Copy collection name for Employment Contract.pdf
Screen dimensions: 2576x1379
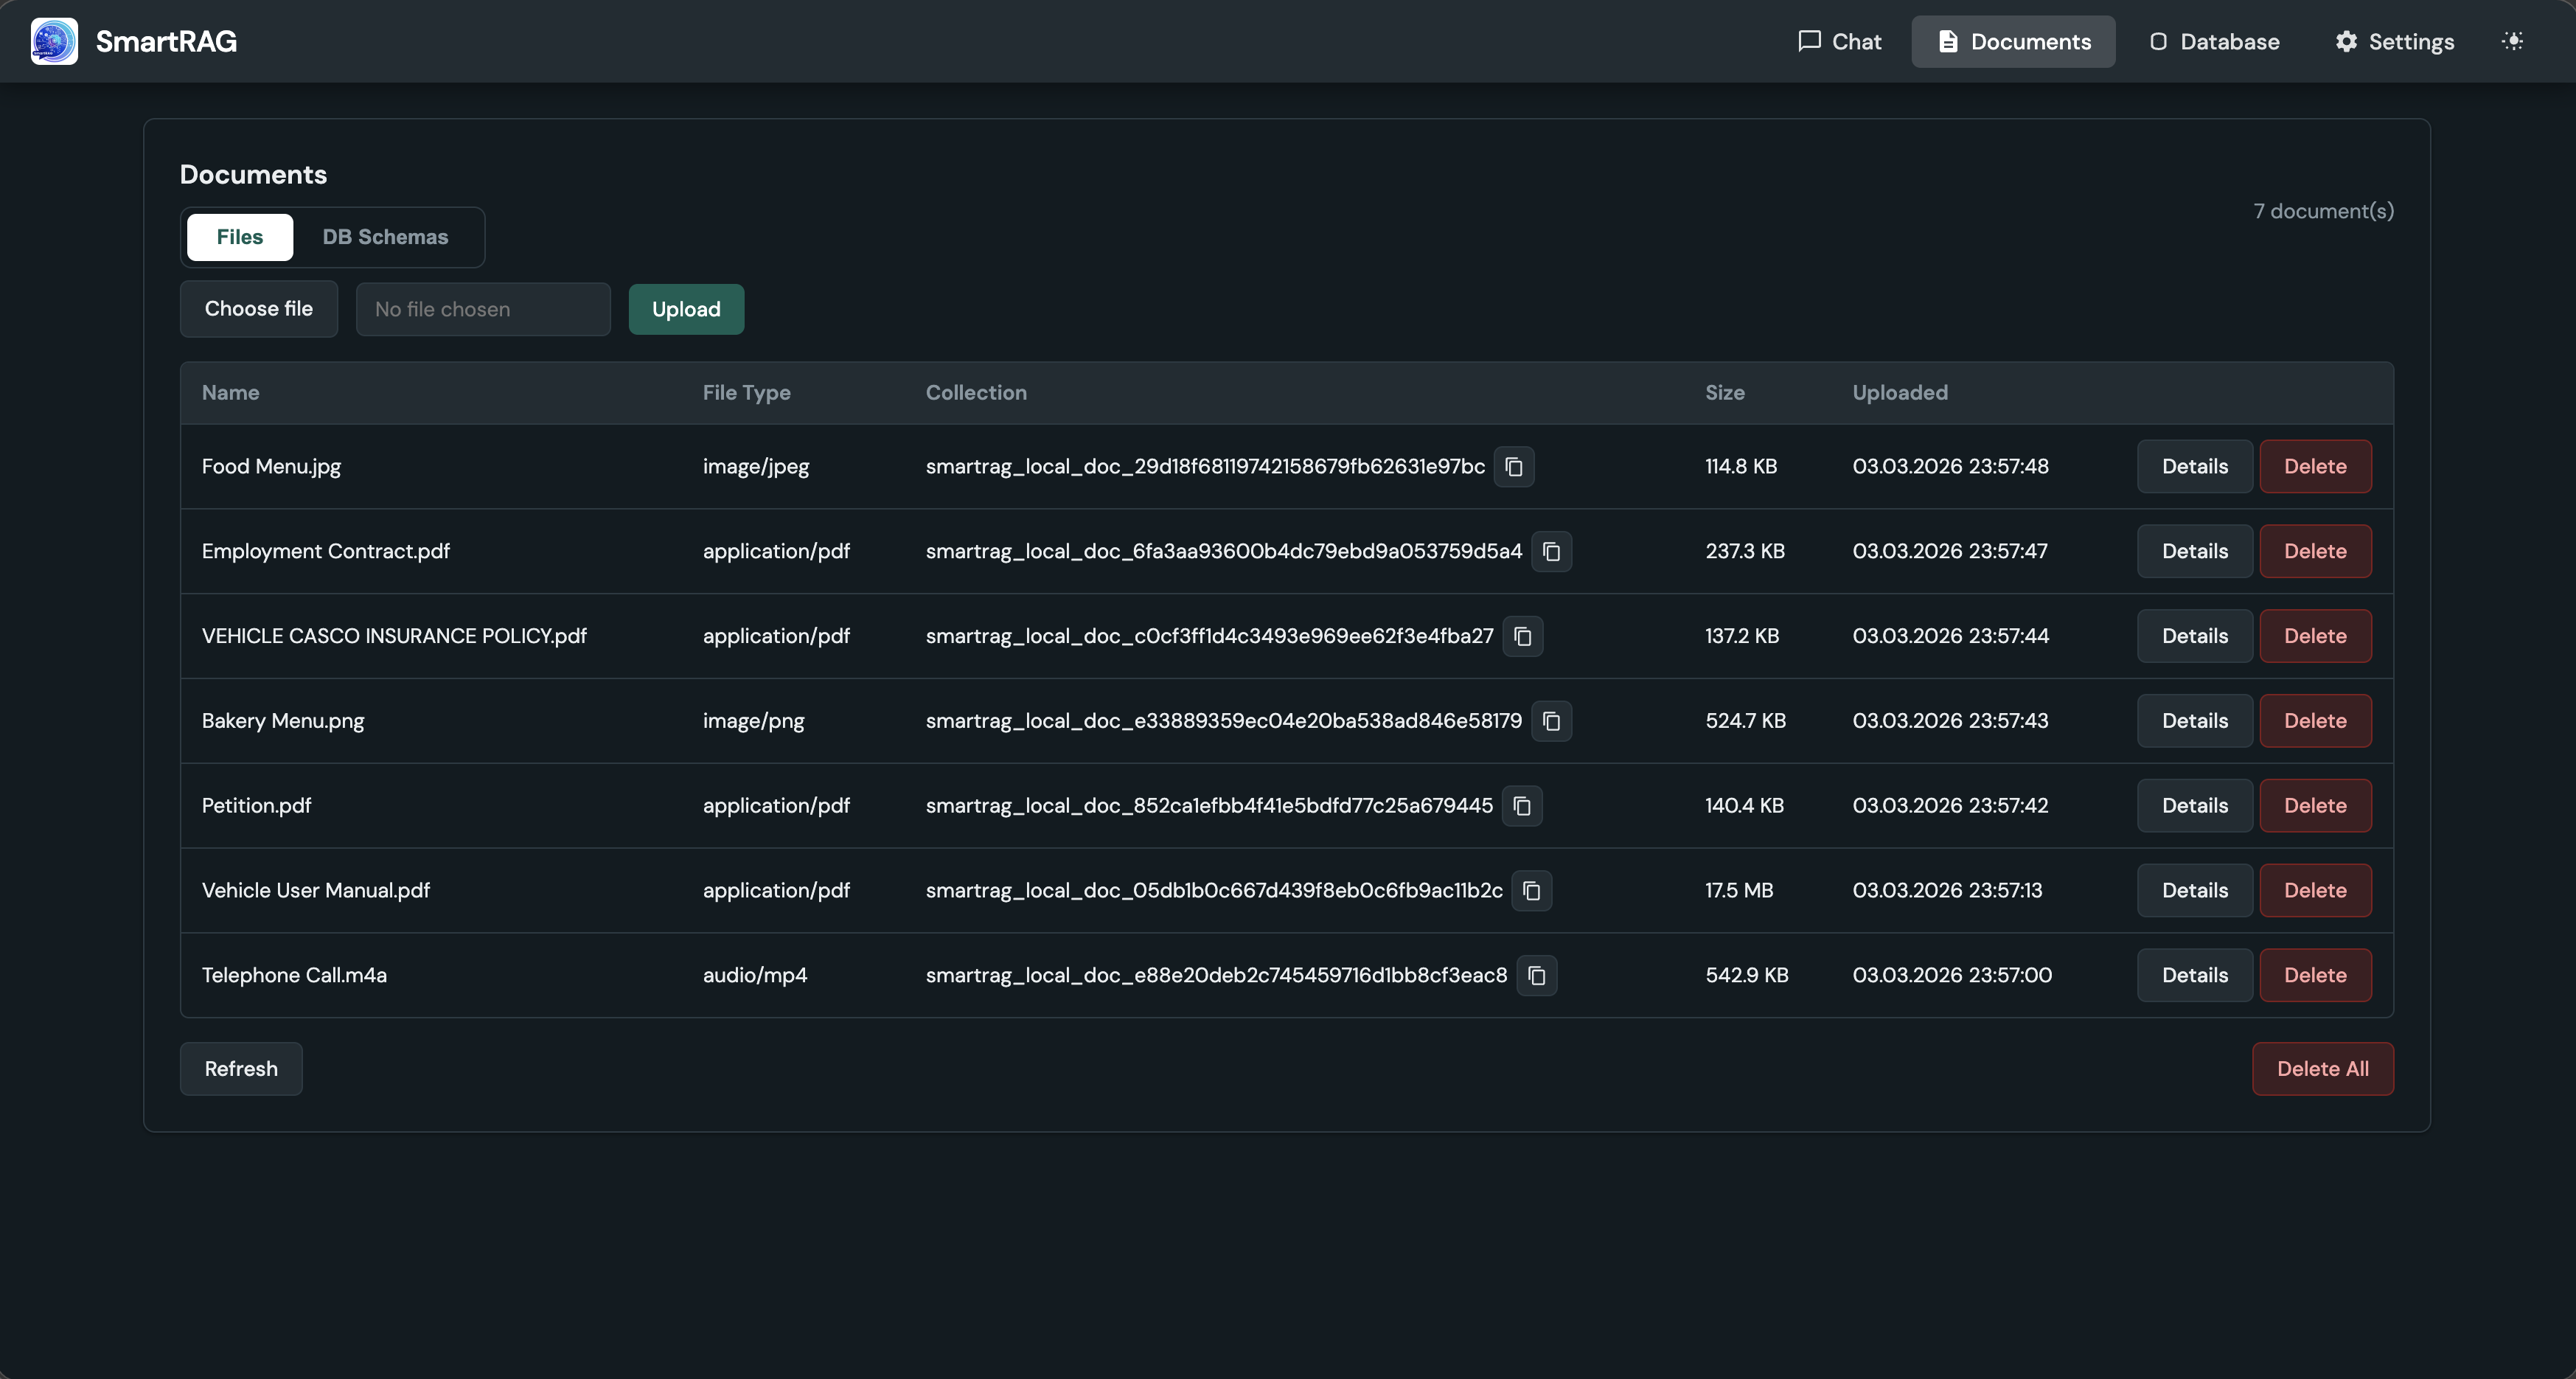[x=1551, y=552]
